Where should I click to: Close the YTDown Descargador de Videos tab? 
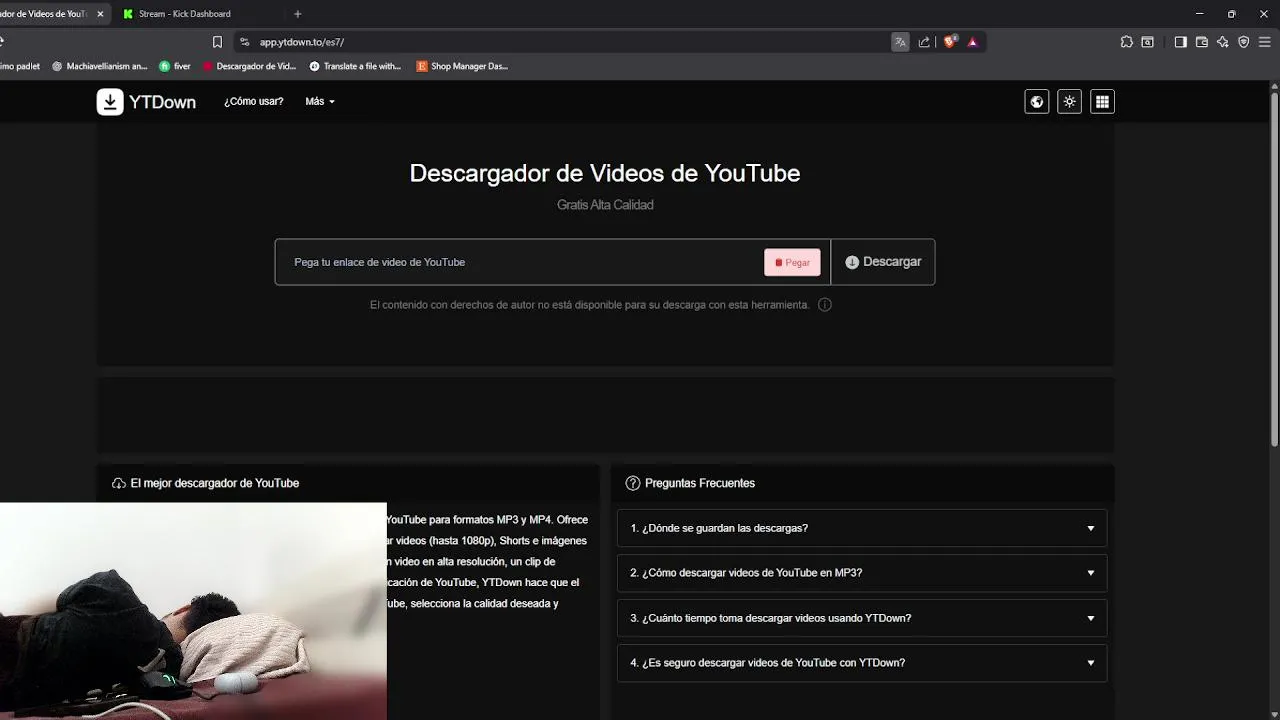100,14
